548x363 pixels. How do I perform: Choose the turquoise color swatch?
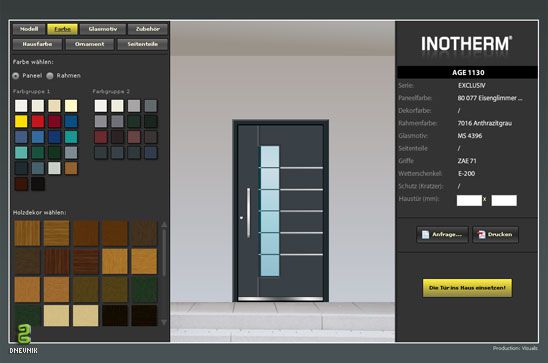71,137
